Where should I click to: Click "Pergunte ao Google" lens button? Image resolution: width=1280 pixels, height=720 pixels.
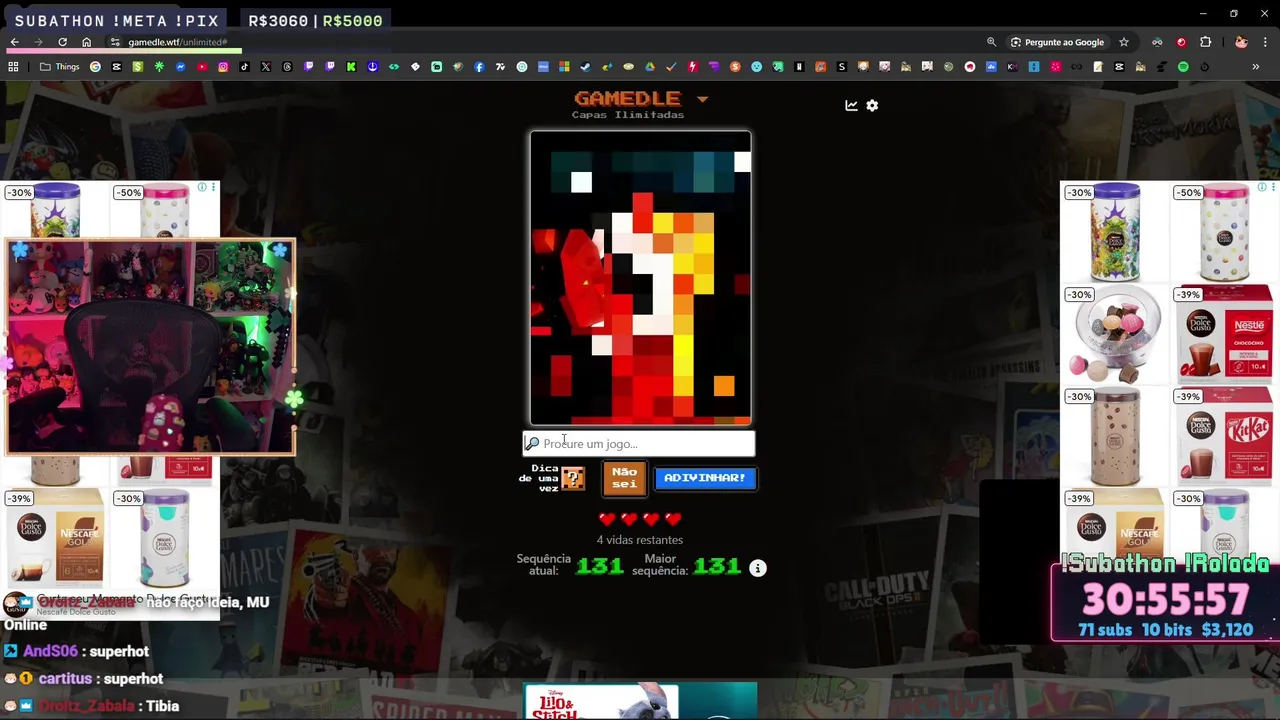[x=1057, y=42]
